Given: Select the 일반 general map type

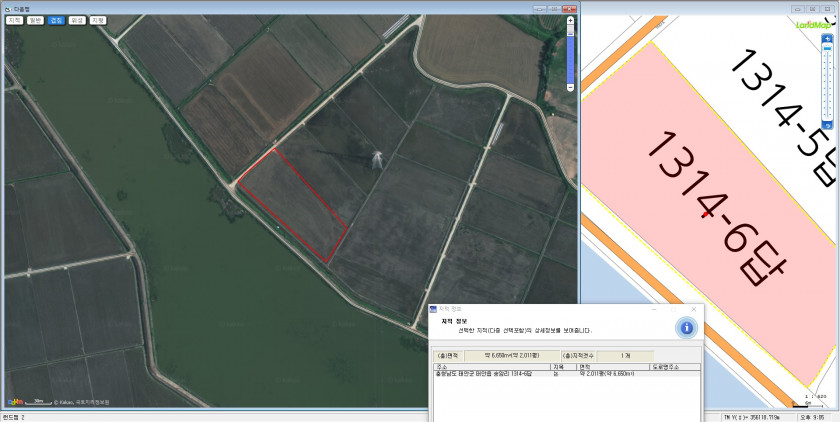Looking at the screenshot, I should [x=36, y=20].
